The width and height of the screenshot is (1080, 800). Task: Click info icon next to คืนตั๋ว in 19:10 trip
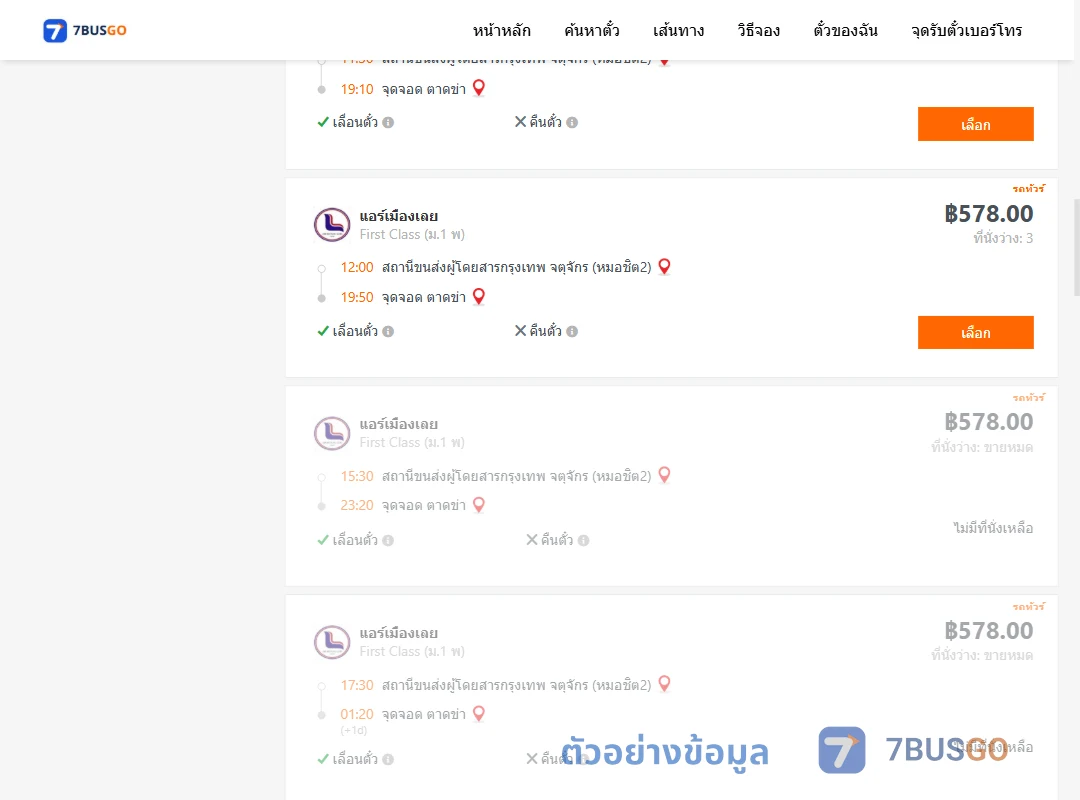(572, 123)
